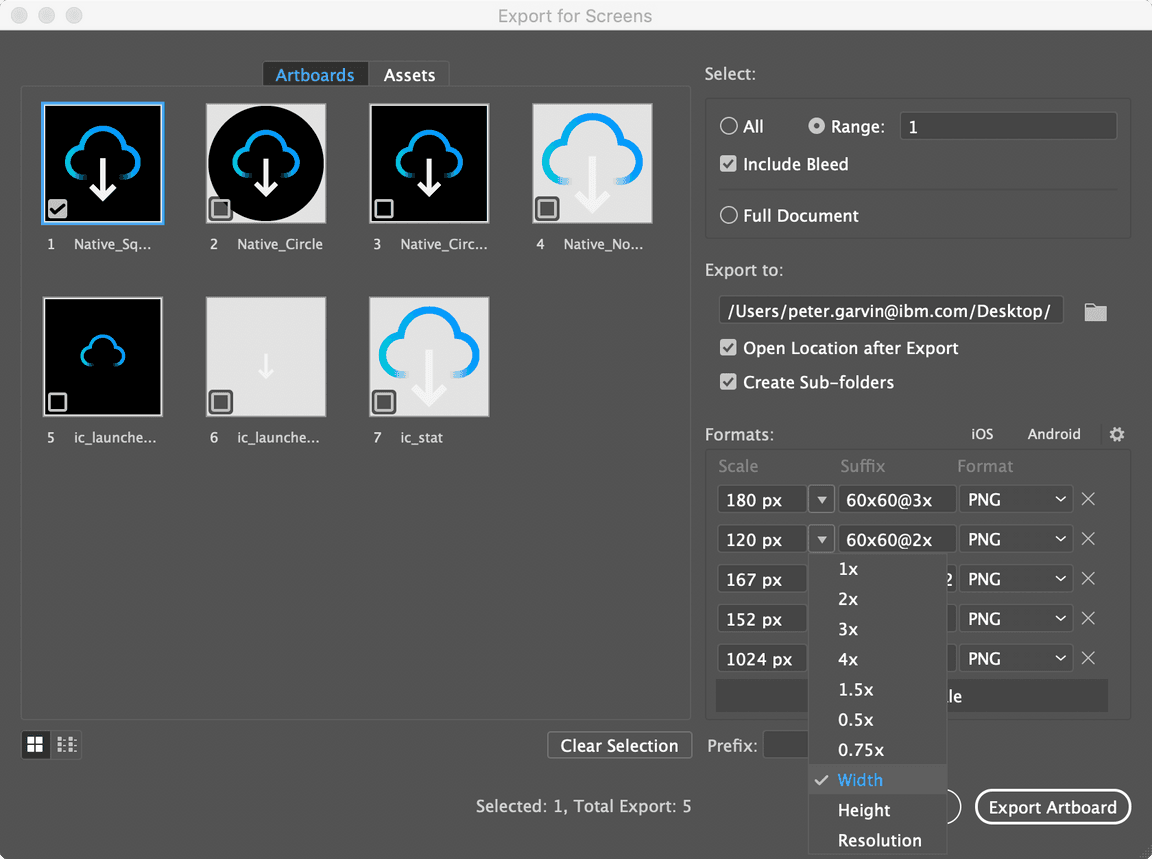
Task: Click the Export Artboard button
Action: coord(1052,807)
